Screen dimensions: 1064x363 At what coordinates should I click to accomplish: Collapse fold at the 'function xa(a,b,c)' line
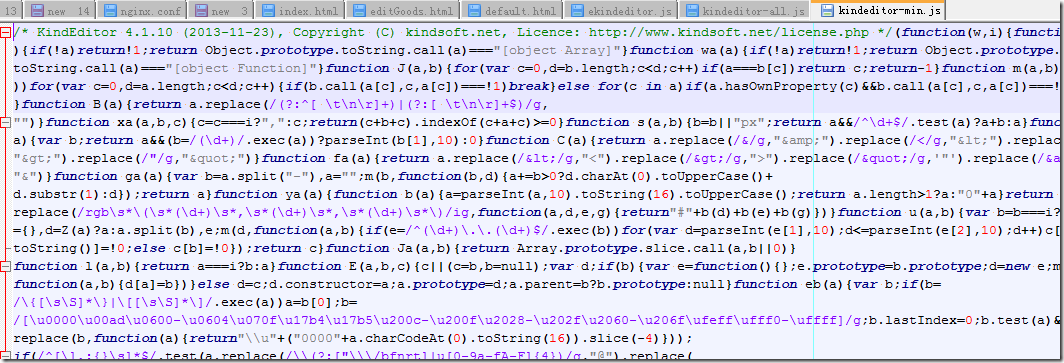(x=5, y=122)
